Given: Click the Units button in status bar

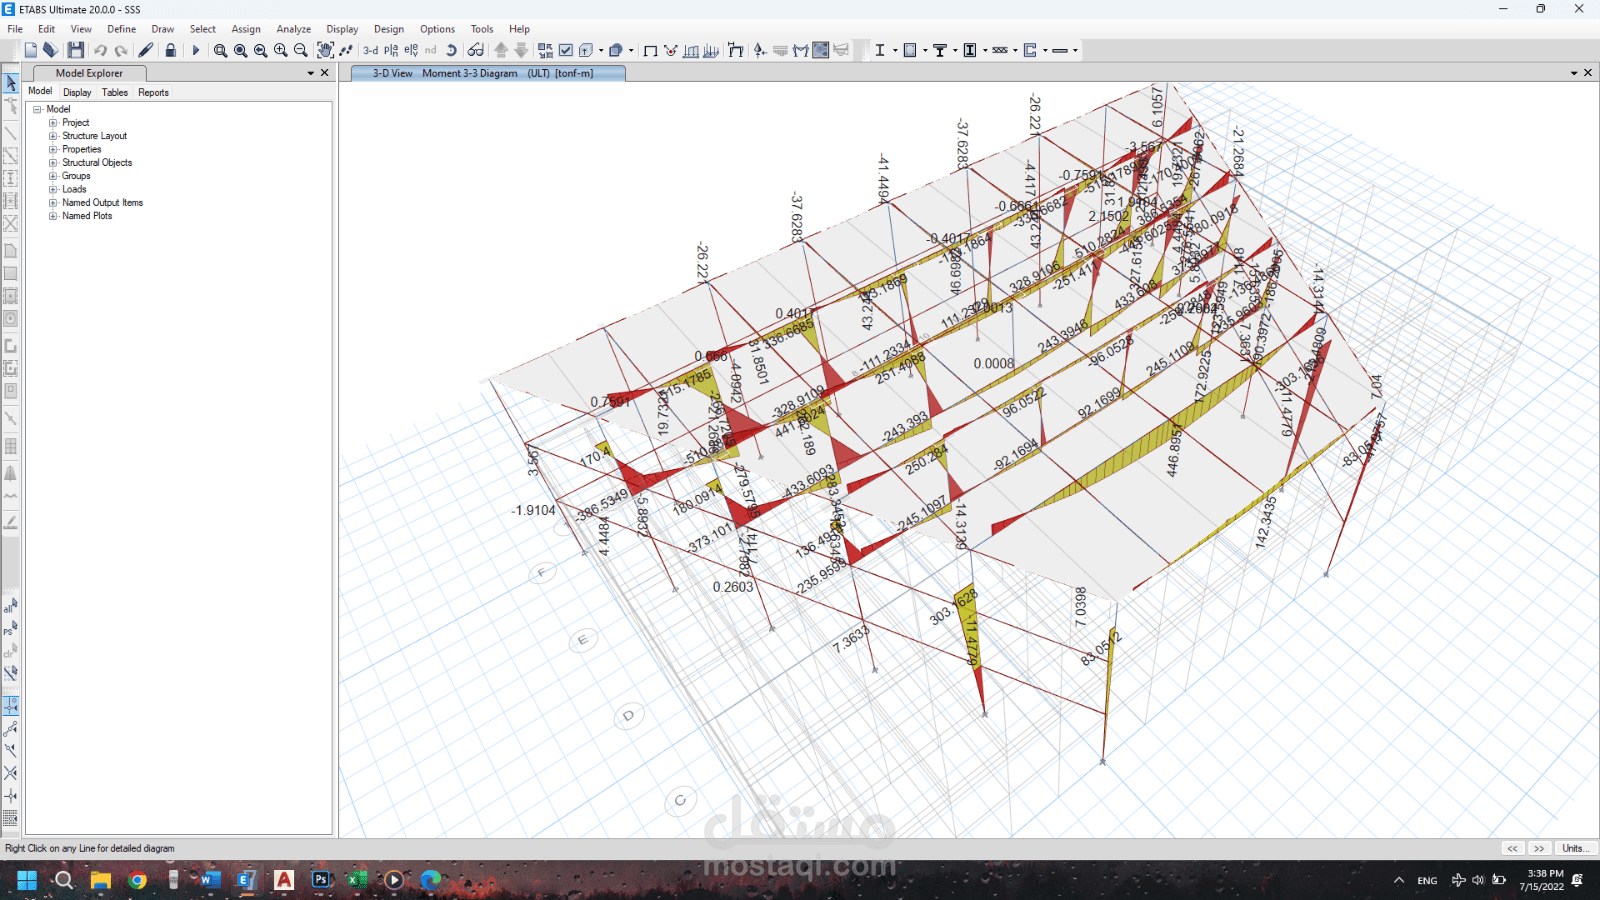Looking at the screenshot, I should [x=1574, y=848].
